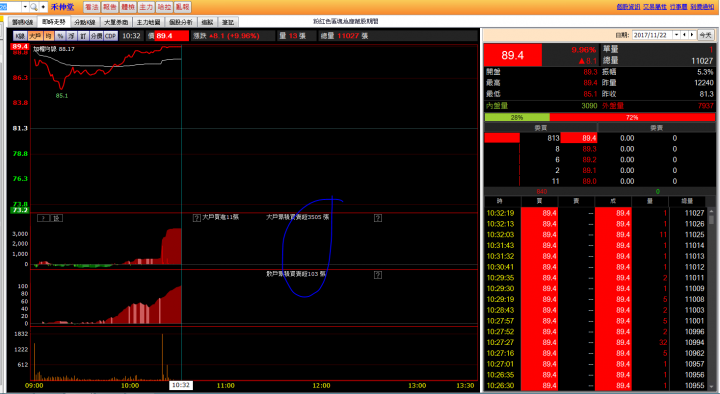
Task: Toggle the CDP button
Action: 111,36
